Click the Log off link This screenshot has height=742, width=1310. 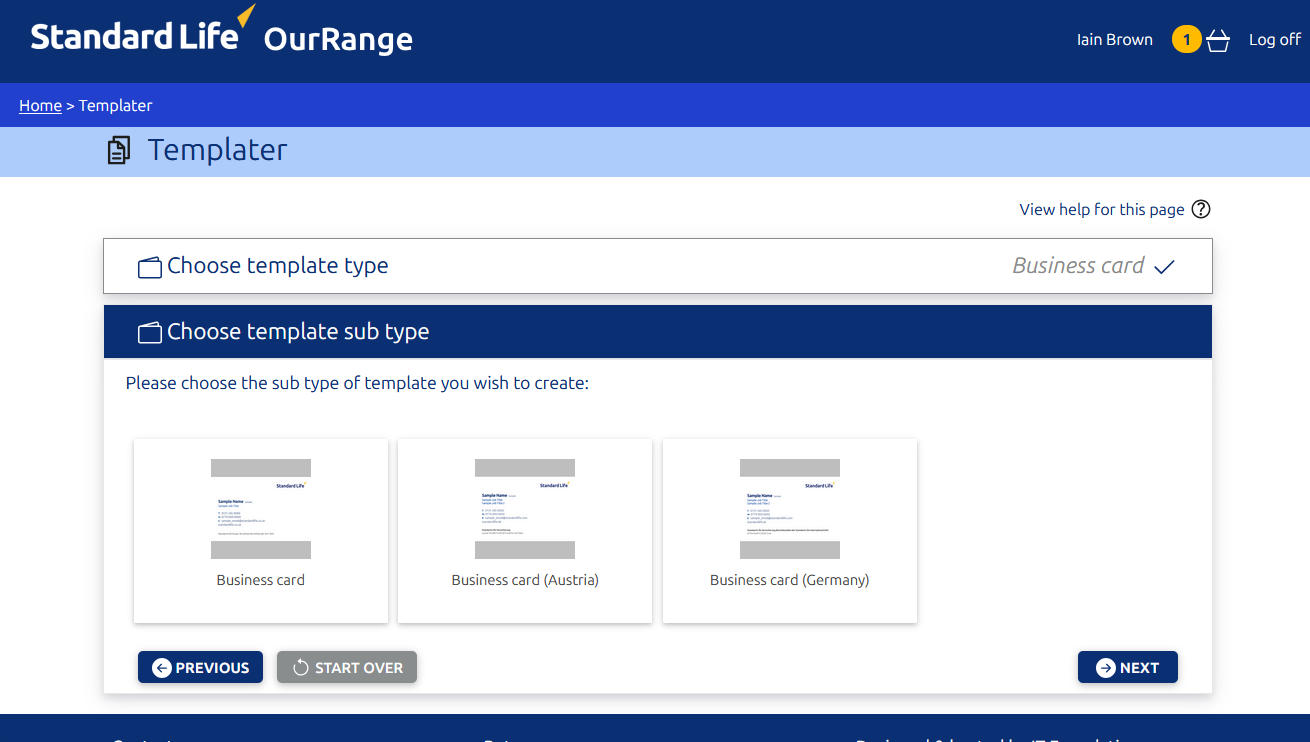click(1274, 40)
